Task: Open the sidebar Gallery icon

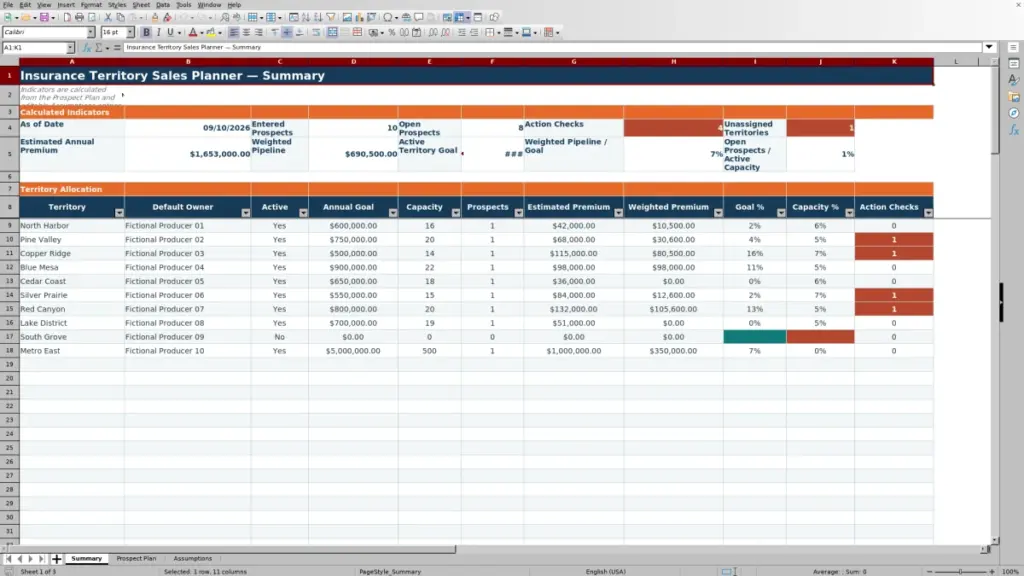Action: [1014, 97]
